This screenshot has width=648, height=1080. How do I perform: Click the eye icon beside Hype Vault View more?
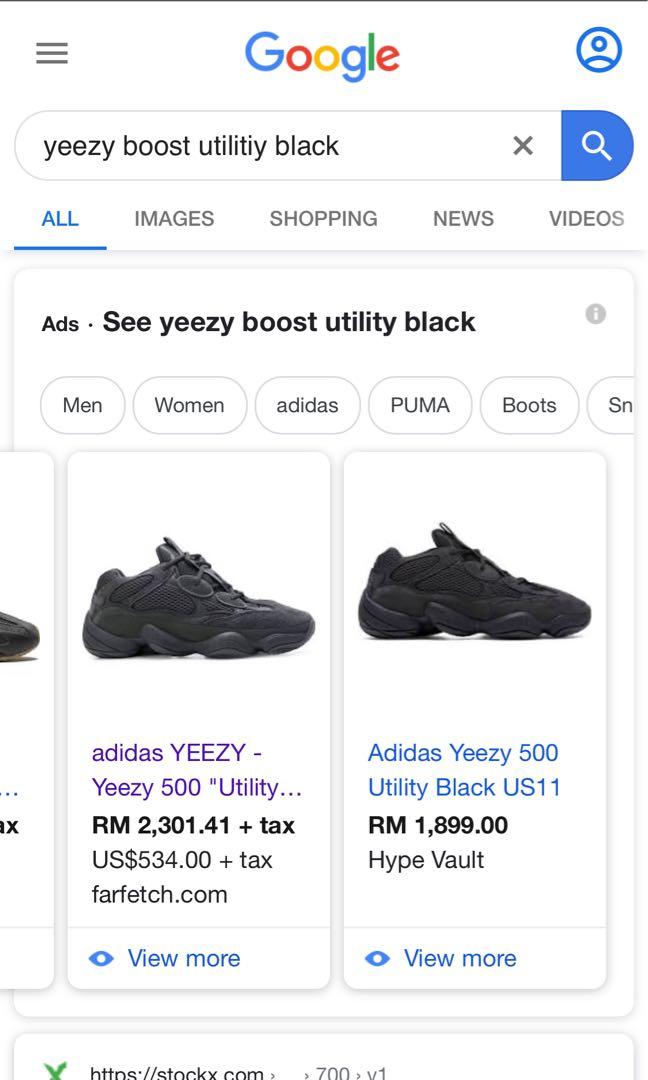click(377, 958)
